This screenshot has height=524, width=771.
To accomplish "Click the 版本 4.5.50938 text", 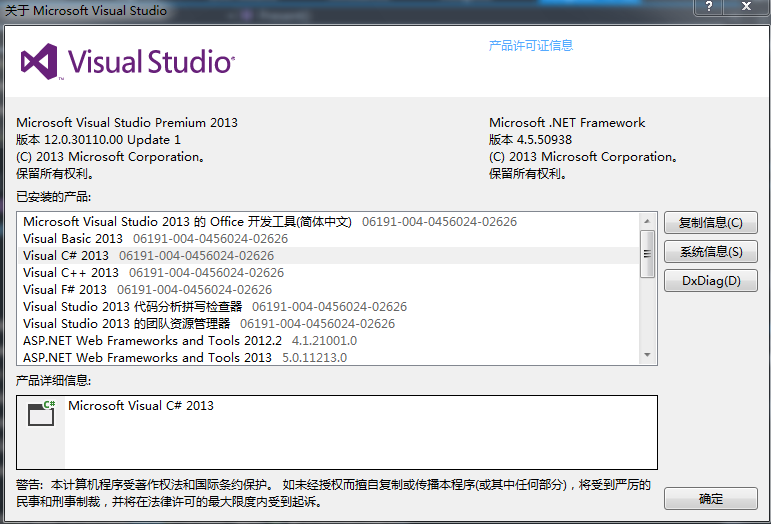I will click(530, 140).
